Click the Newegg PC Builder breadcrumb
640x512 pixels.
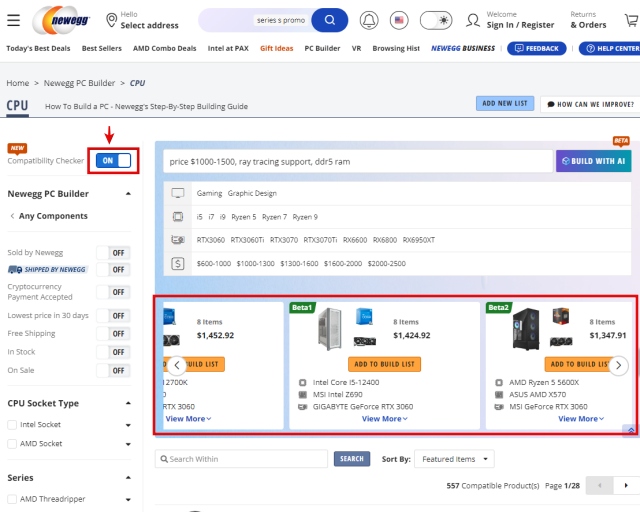point(79,83)
